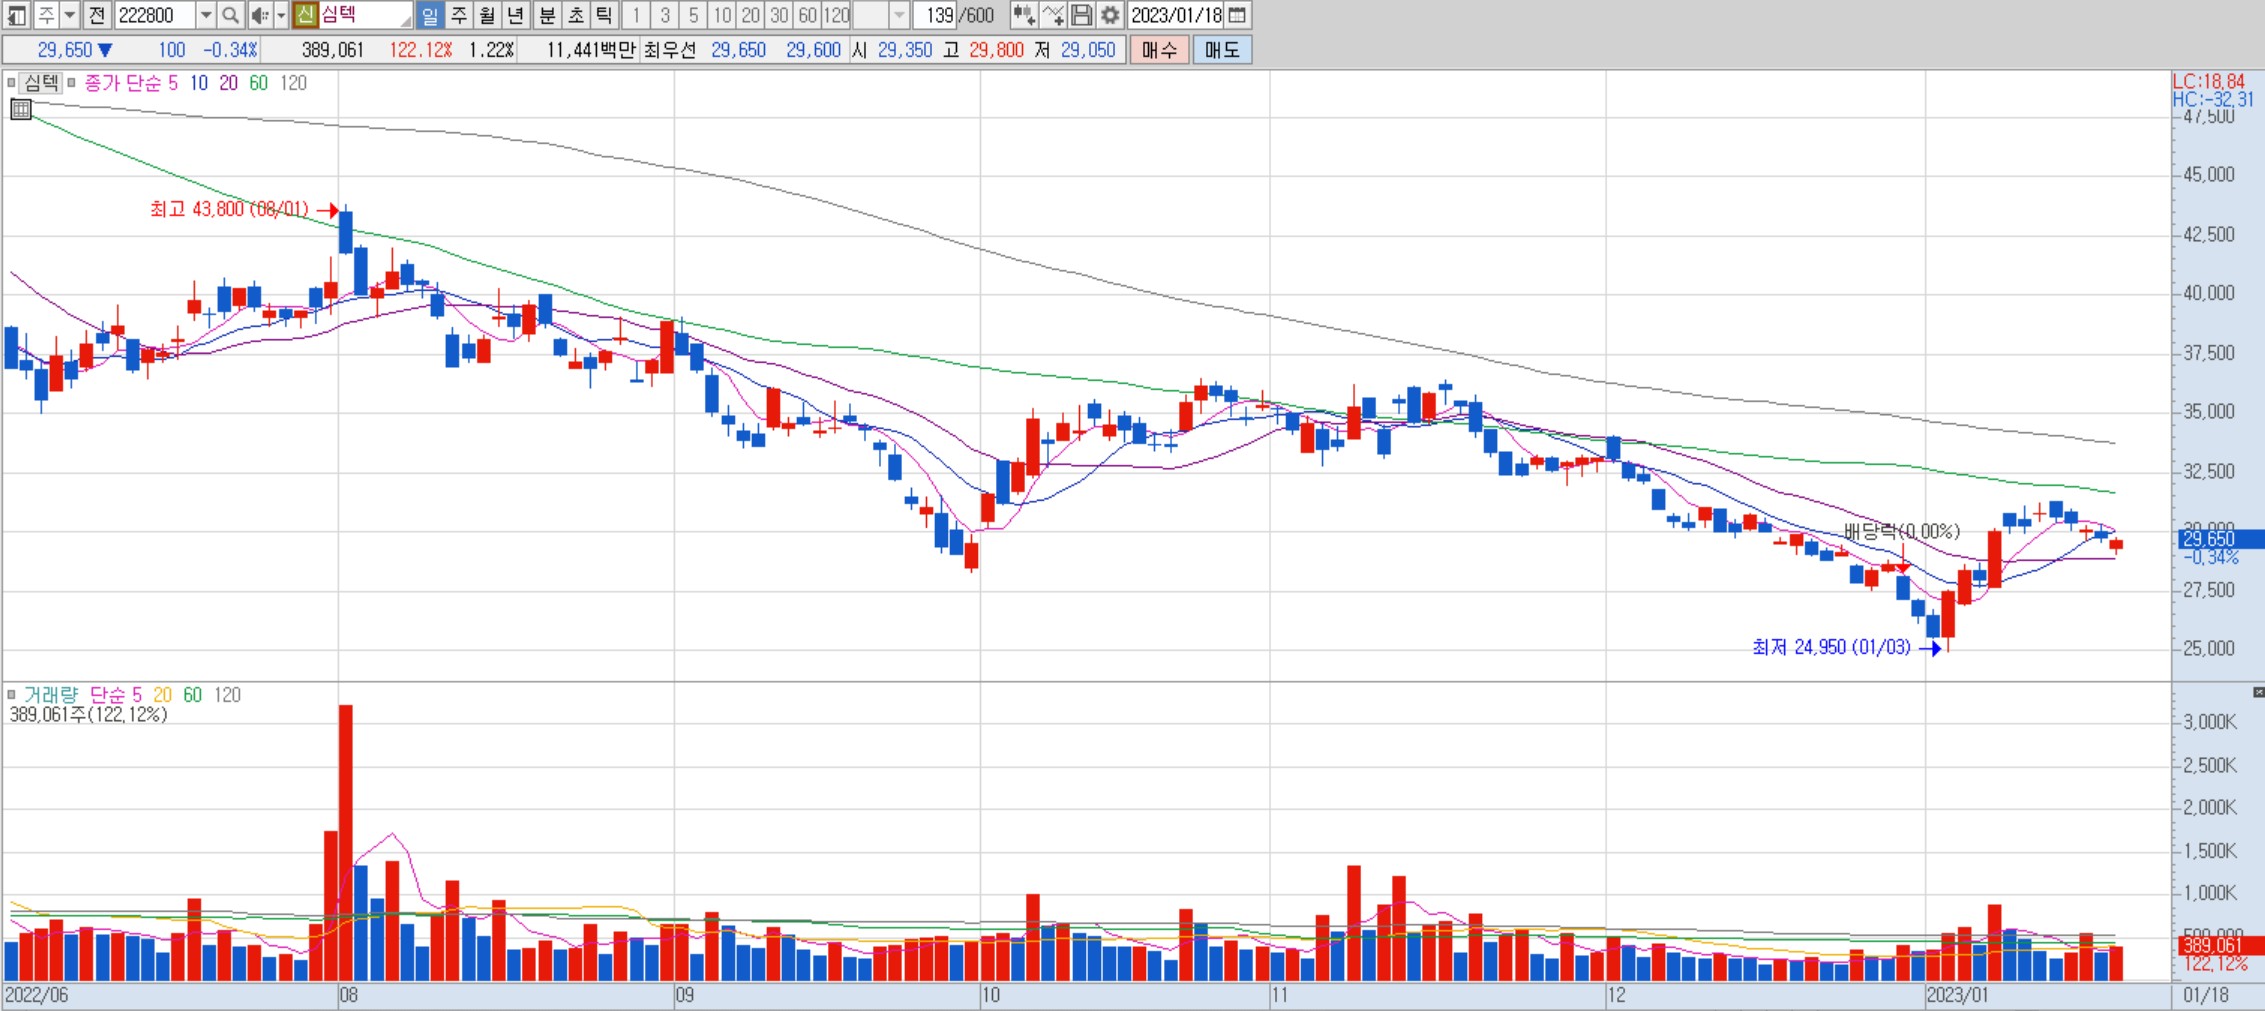Select the second 초 period

[576, 15]
